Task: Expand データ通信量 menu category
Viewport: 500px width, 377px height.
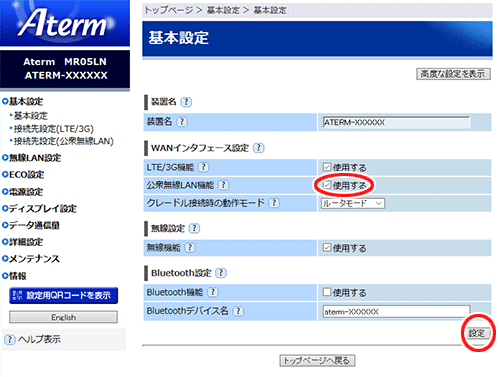Action: 31,225
